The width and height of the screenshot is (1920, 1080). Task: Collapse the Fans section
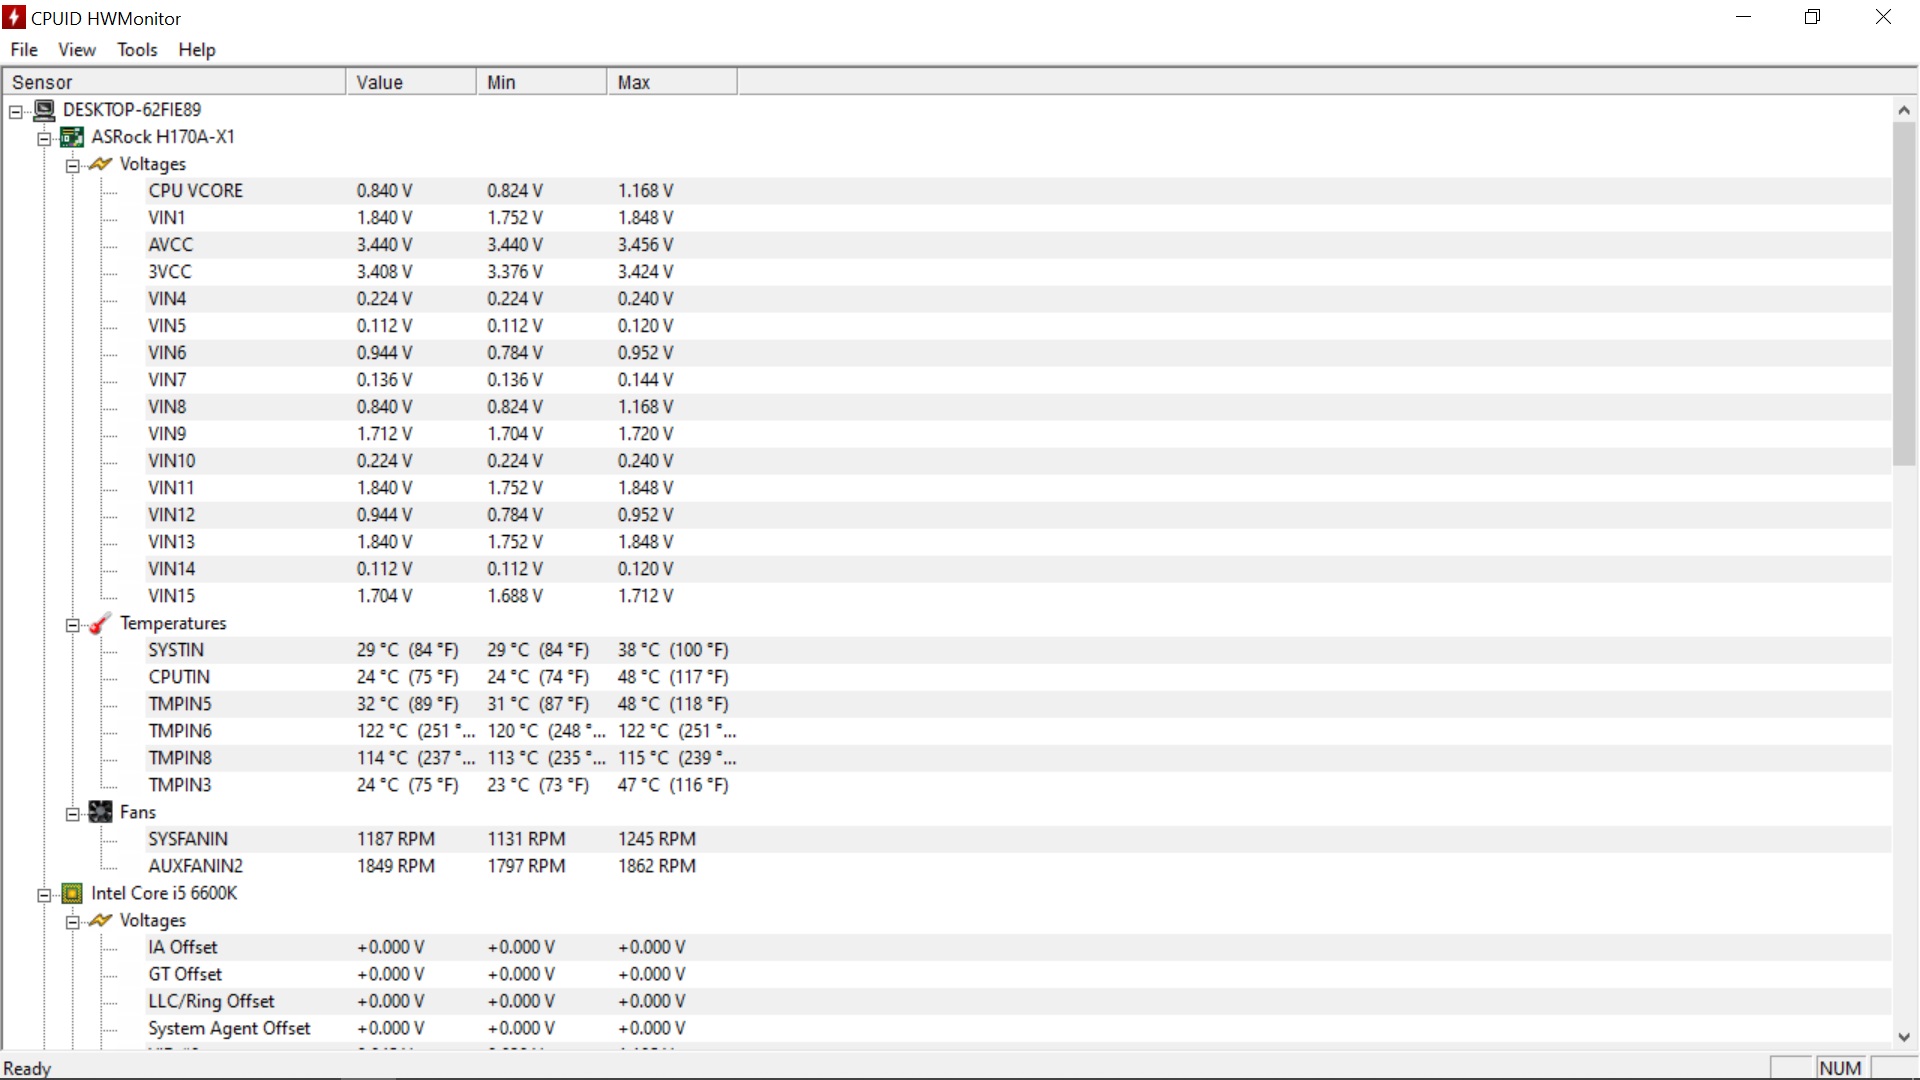tap(72, 814)
